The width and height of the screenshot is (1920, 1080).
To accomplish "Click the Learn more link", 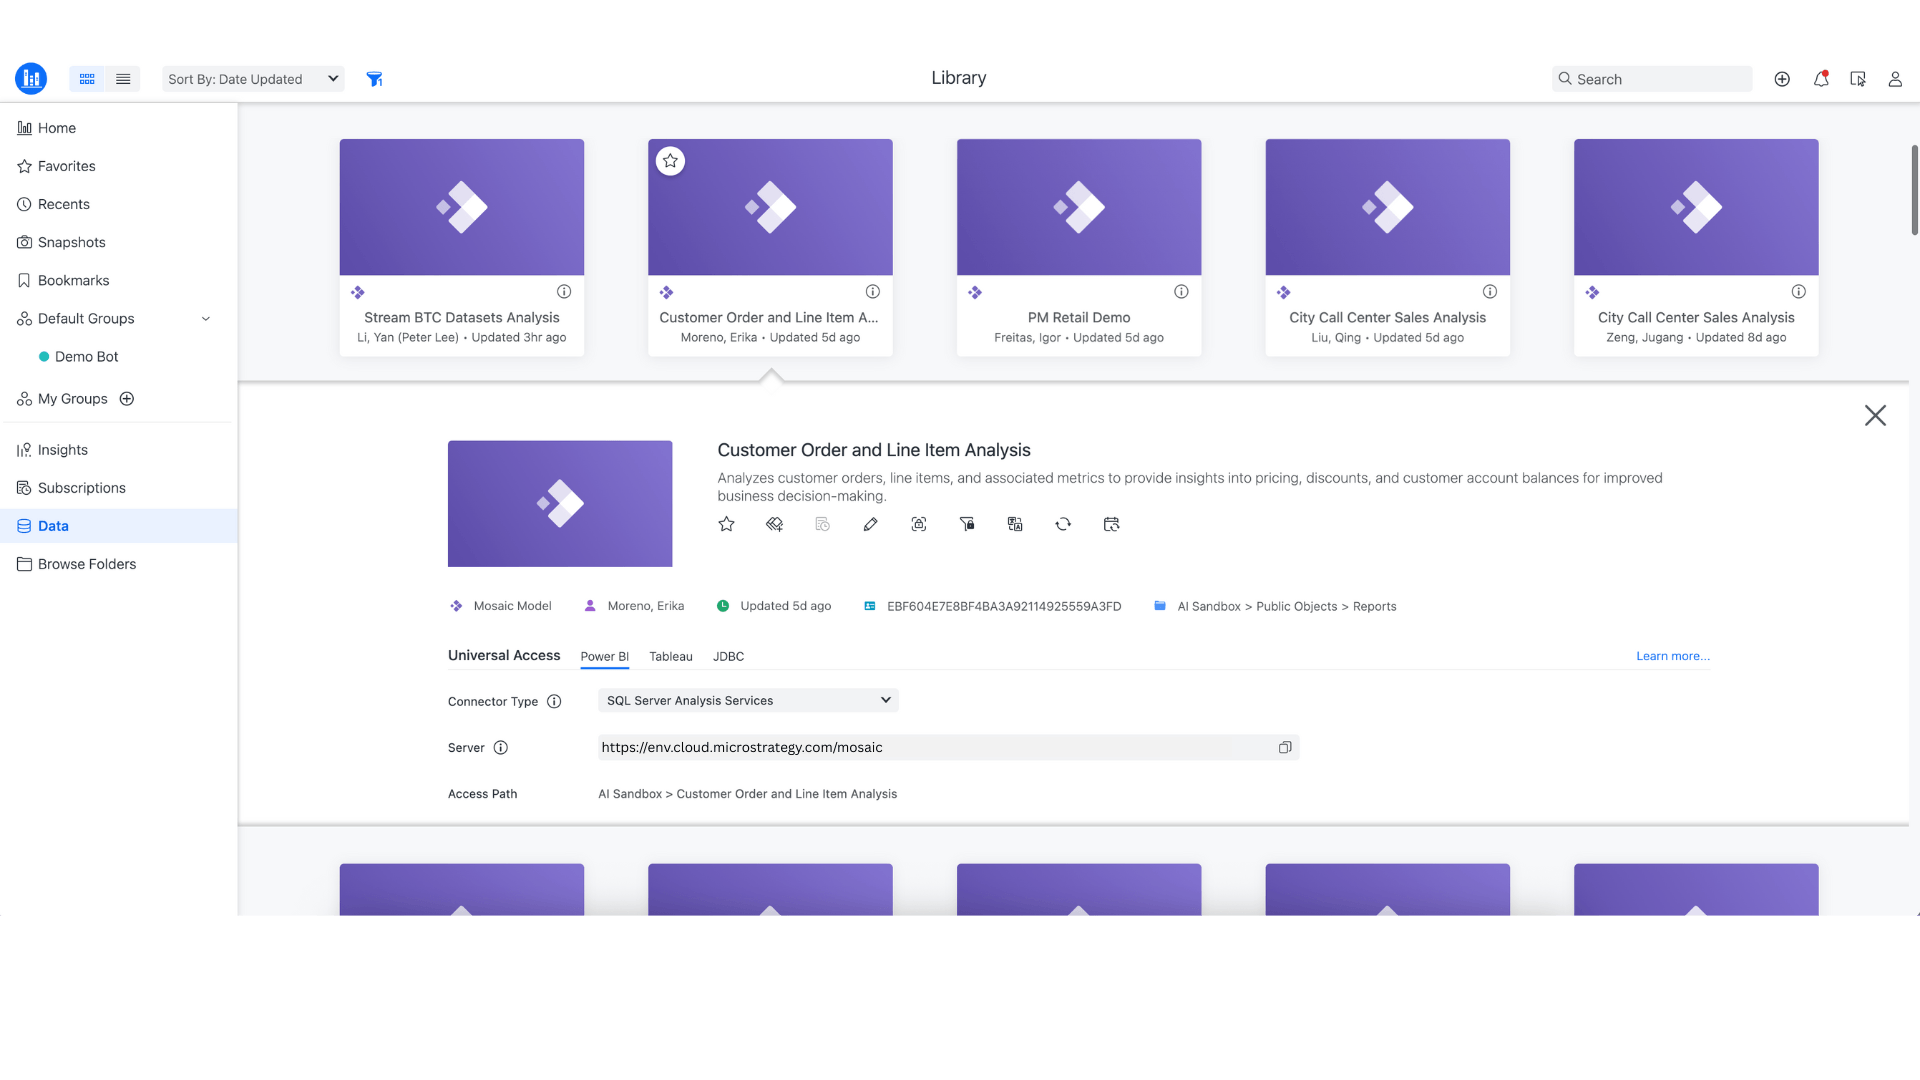I will click(x=1672, y=656).
